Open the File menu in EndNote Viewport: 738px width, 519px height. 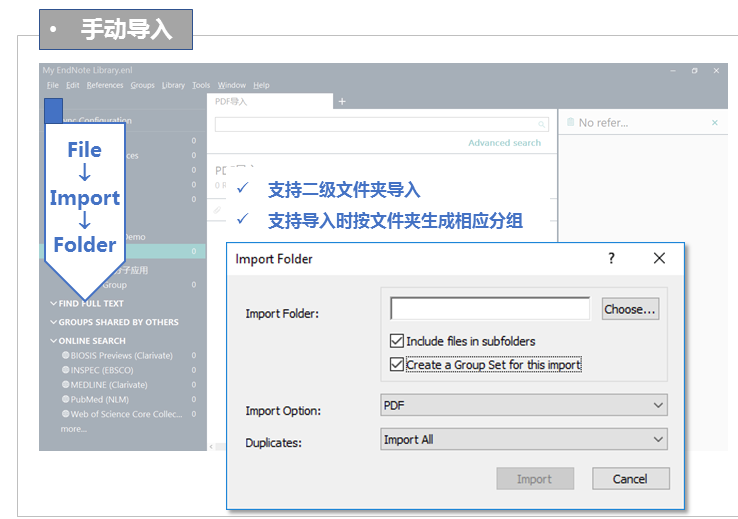[x=52, y=85]
